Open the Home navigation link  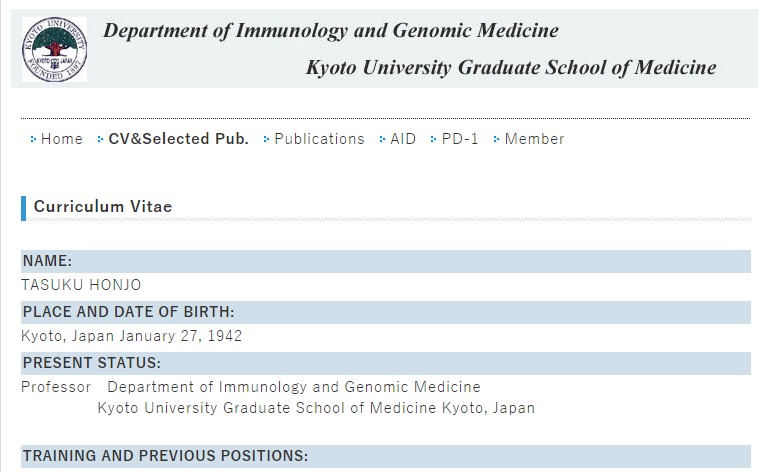click(x=62, y=139)
